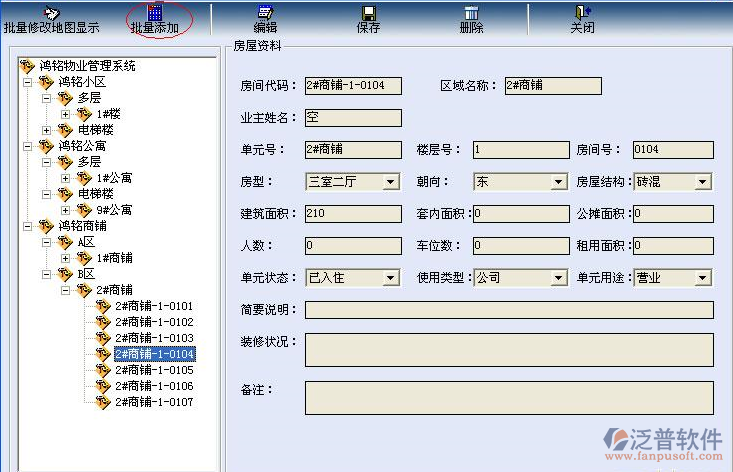Click the 保存 save icon
This screenshot has width=733, height=472.
[368, 12]
